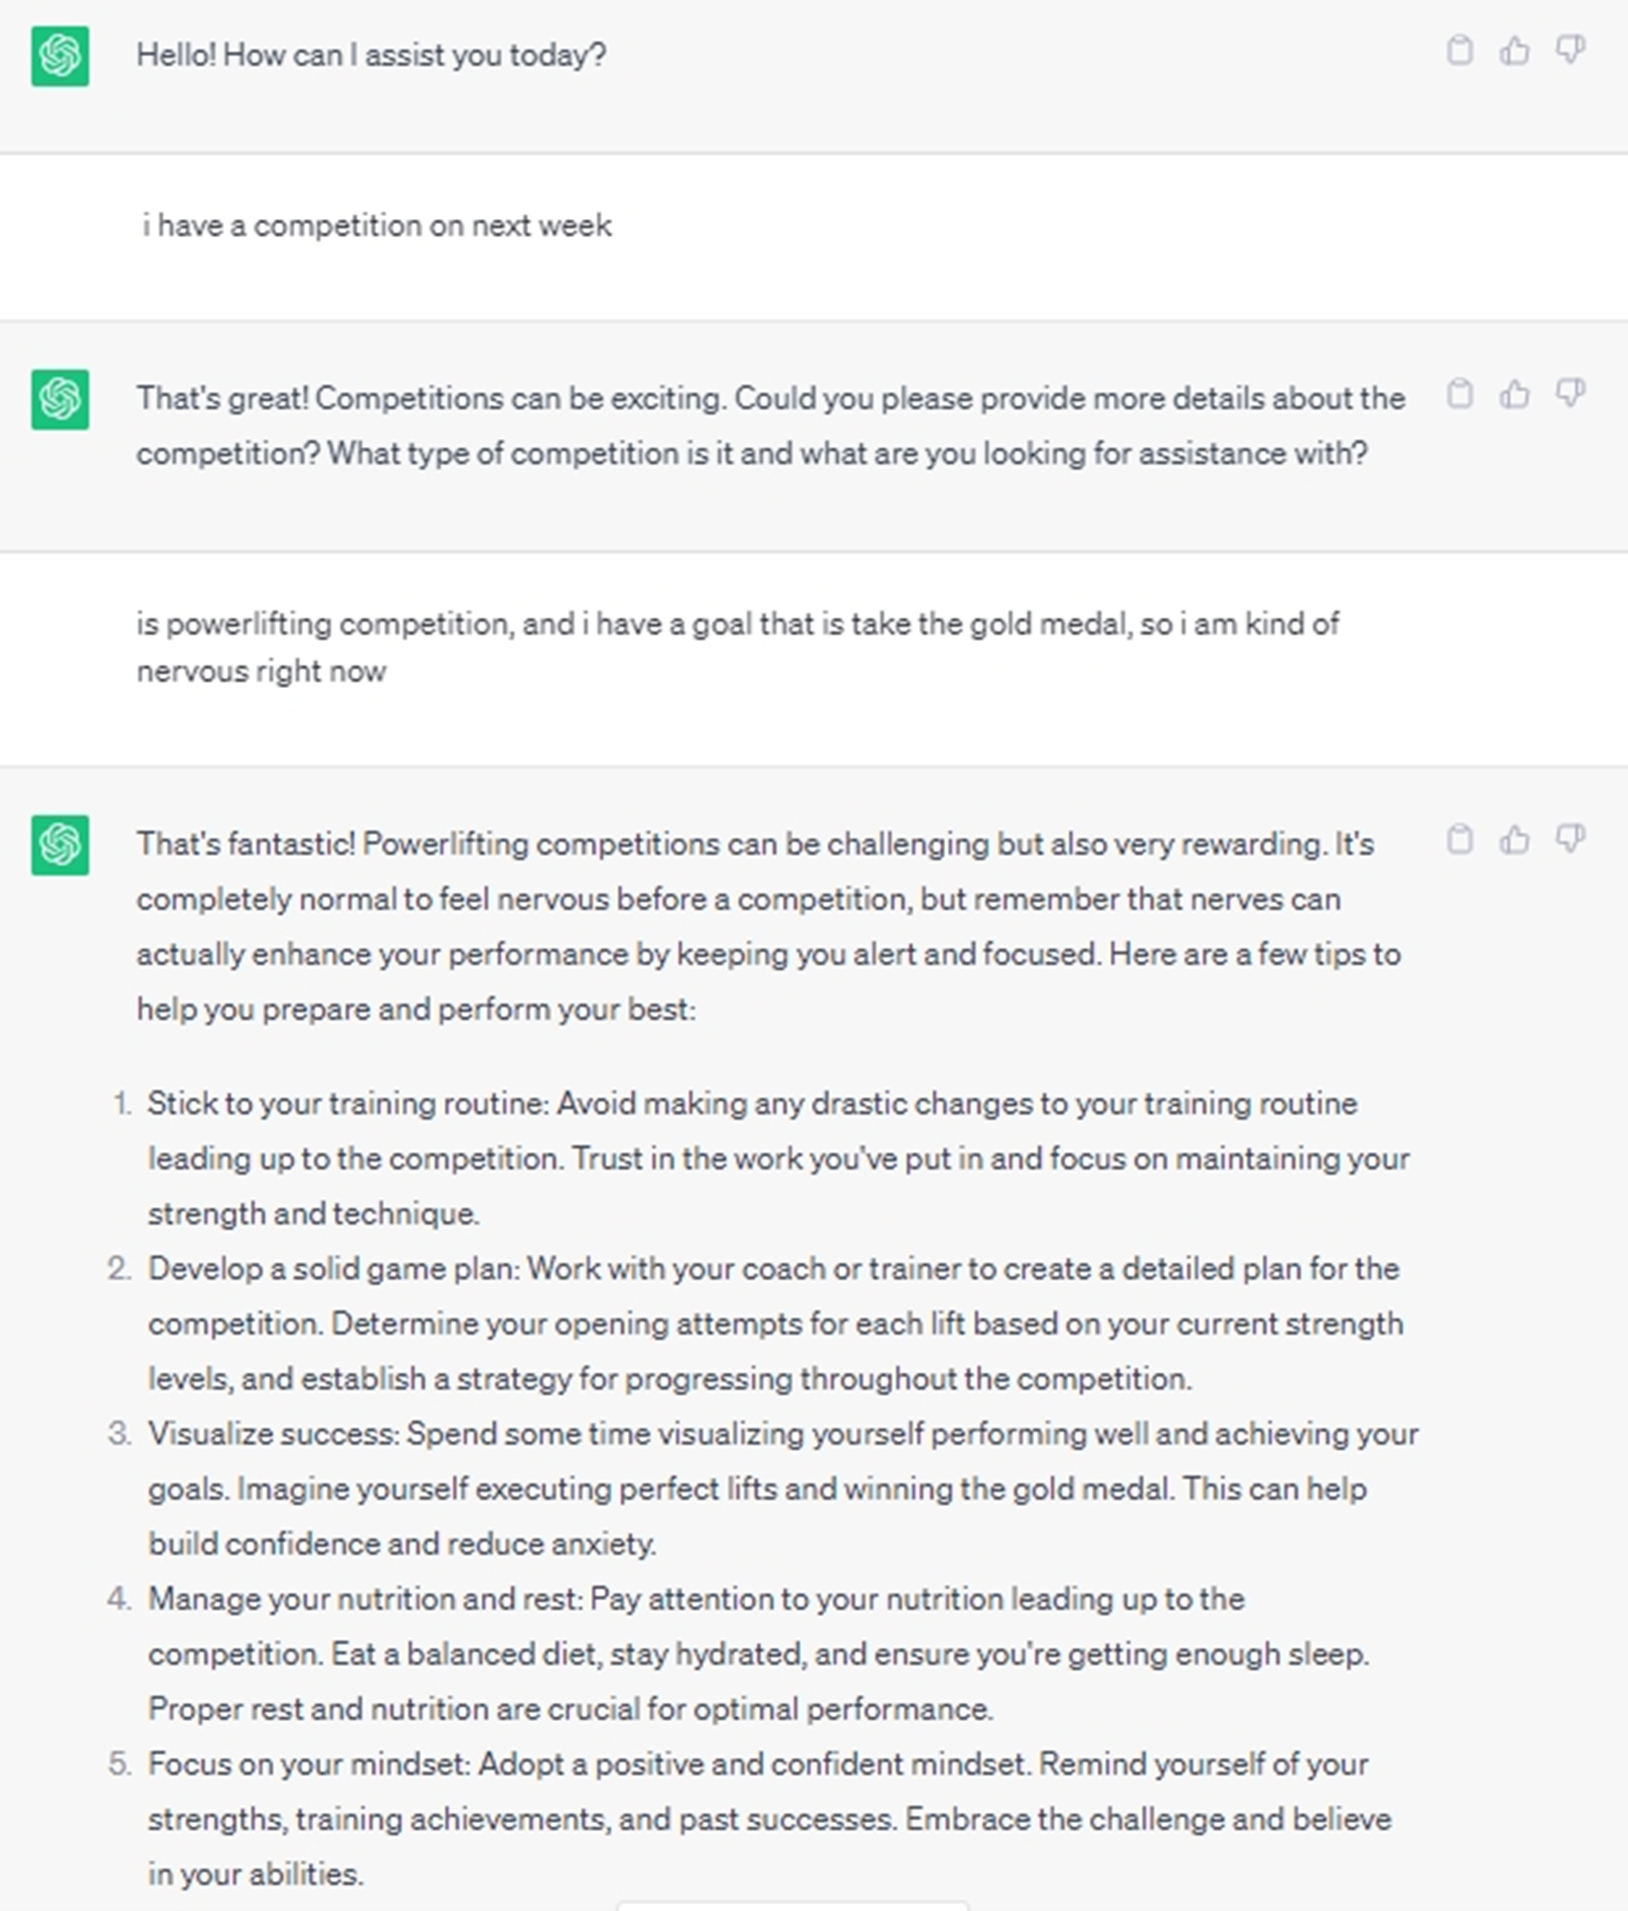Viewport: 1628px width, 1911px height.
Task: Dislike the 'Competitions can be exciting' response
Action: click(1570, 394)
